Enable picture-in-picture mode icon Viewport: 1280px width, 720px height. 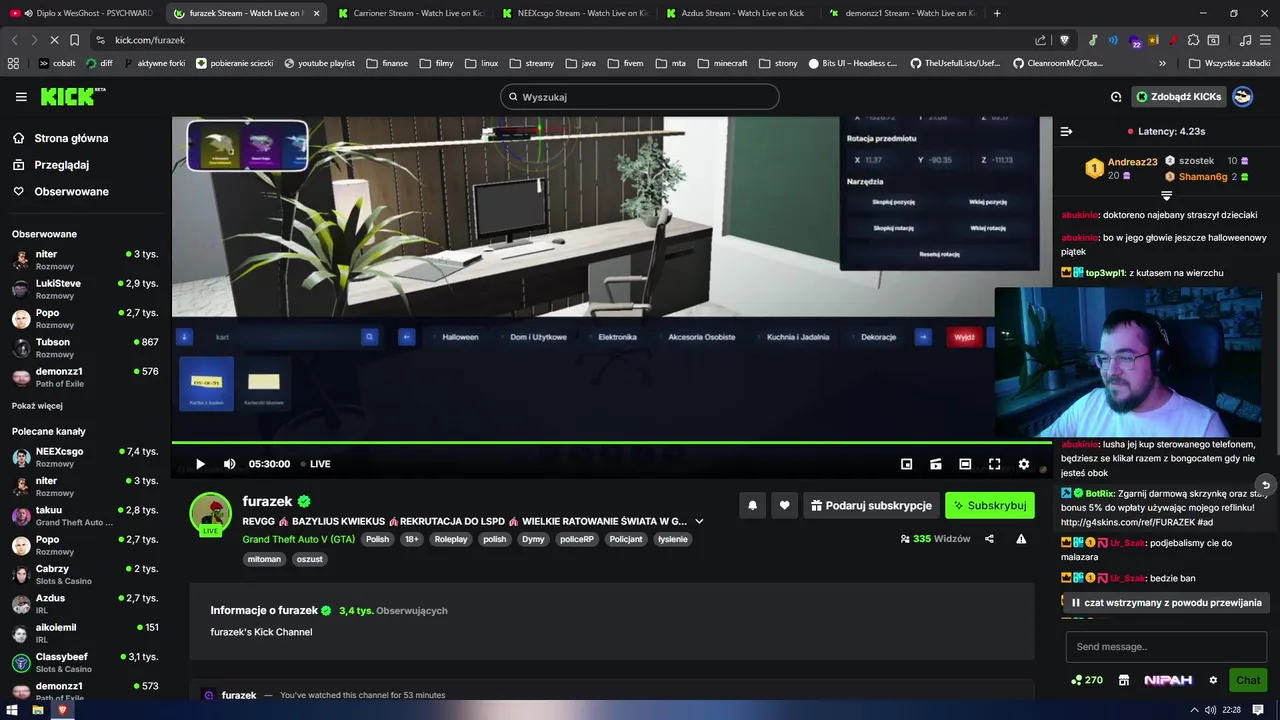[907, 464]
